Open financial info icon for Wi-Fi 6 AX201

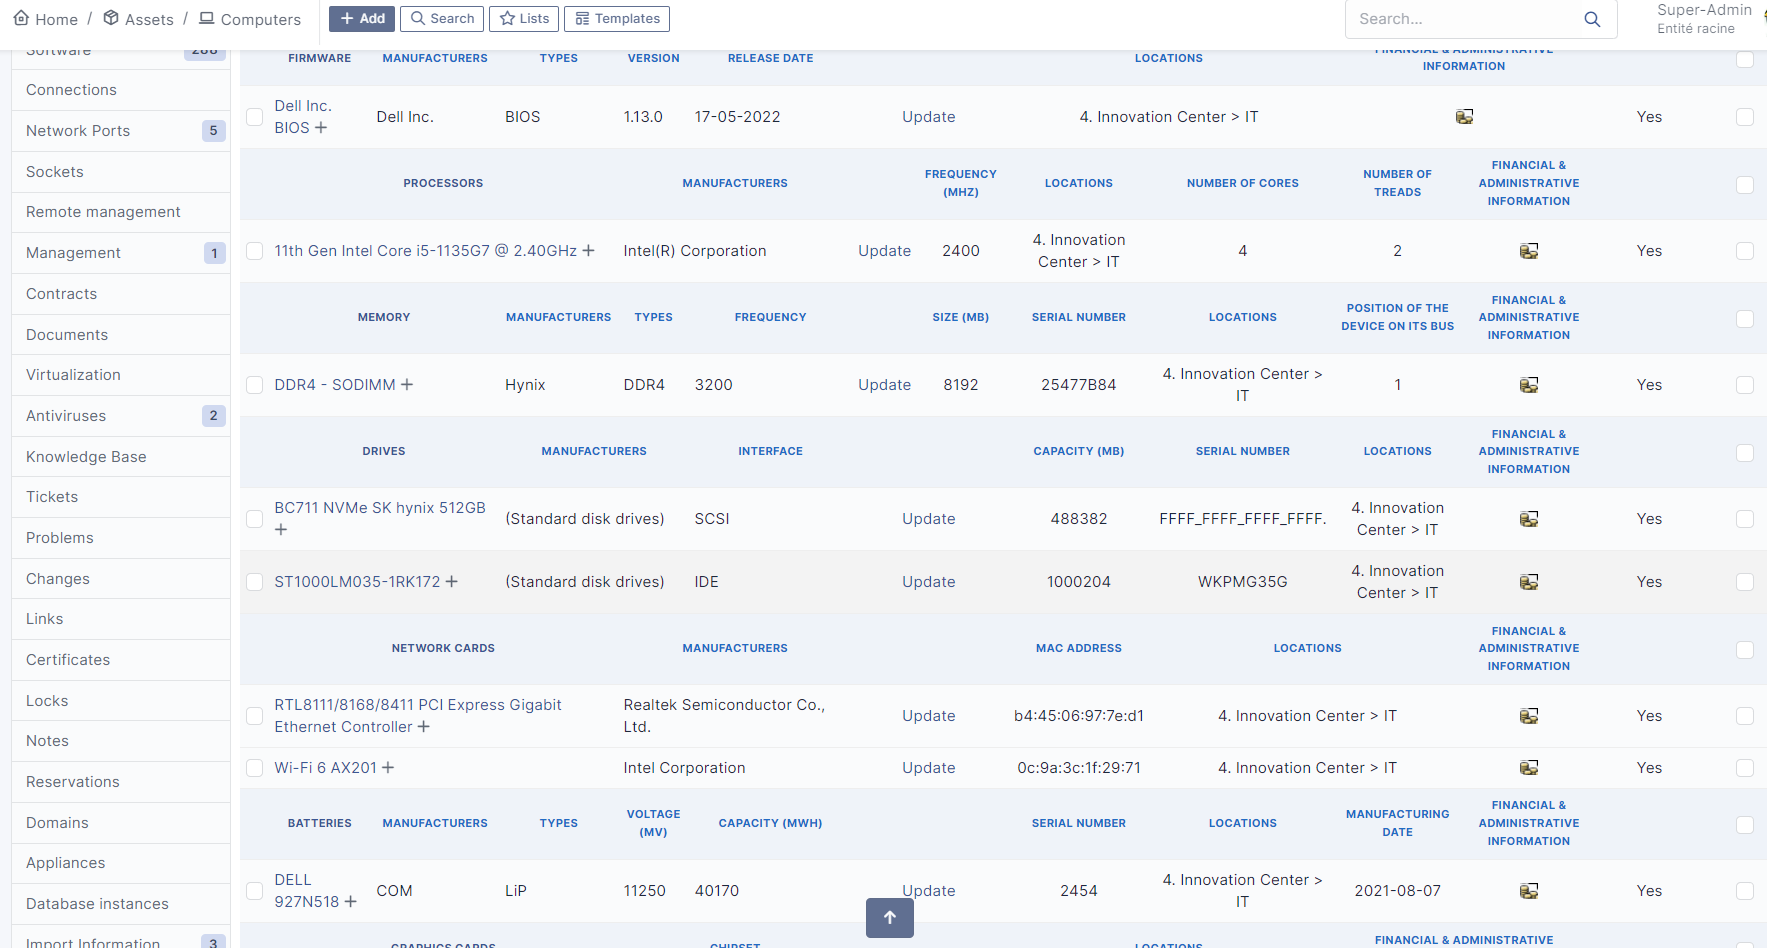1529,768
